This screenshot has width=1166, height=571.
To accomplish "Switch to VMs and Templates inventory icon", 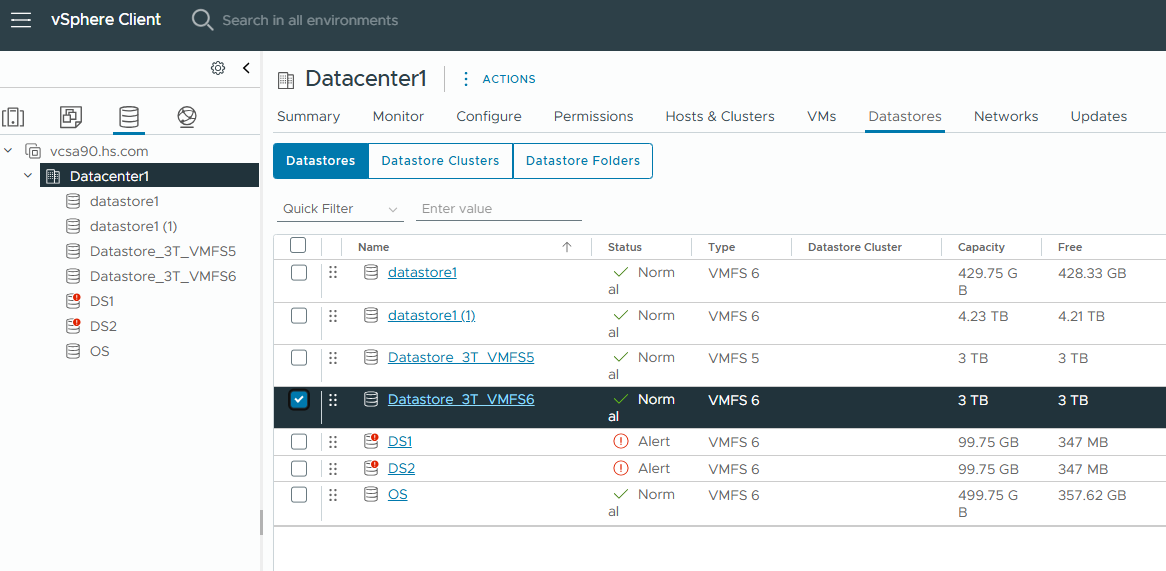I will 71,116.
